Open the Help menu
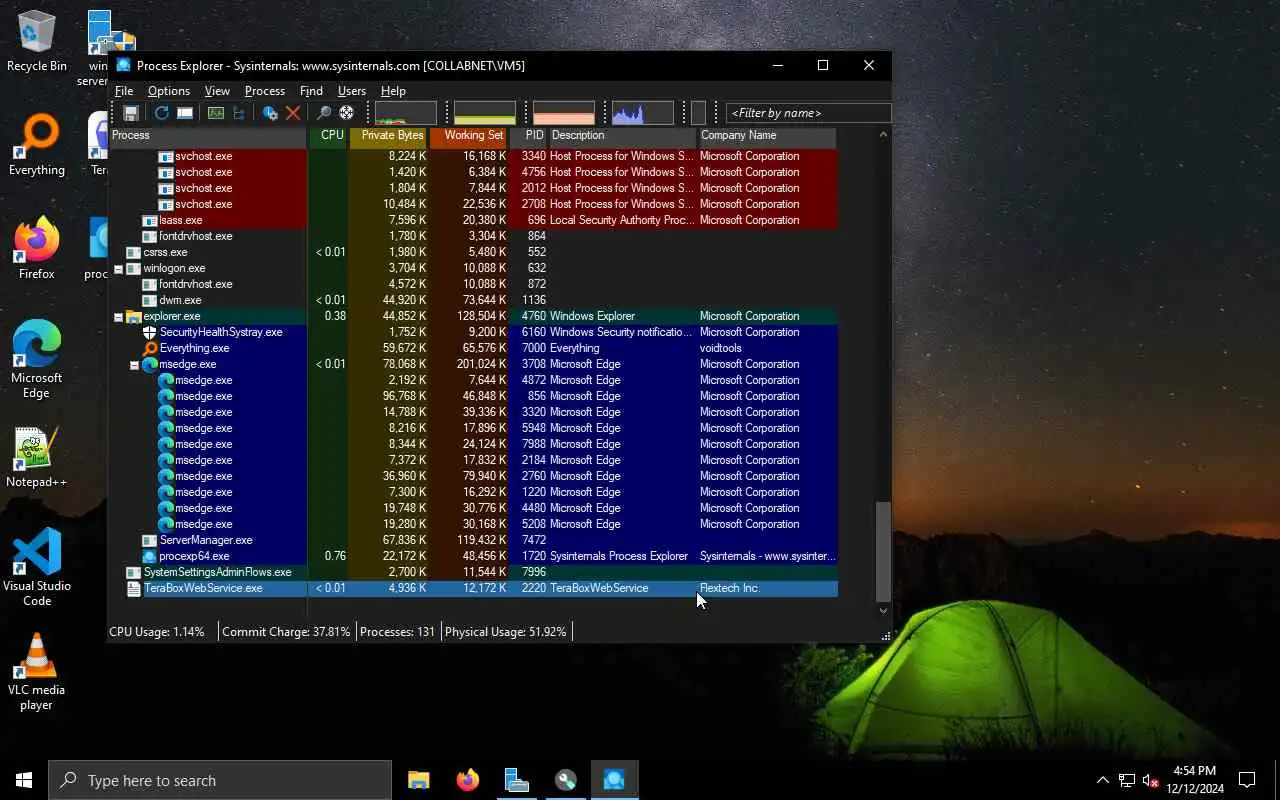 tap(393, 91)
